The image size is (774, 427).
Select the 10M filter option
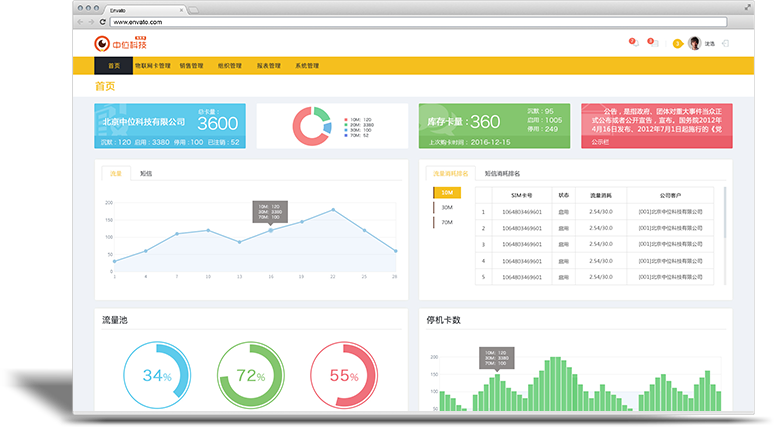pyautogui.click(x=446, y=192)
